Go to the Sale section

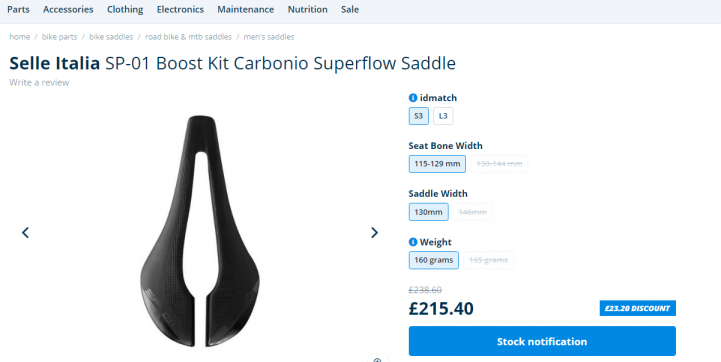350,9
